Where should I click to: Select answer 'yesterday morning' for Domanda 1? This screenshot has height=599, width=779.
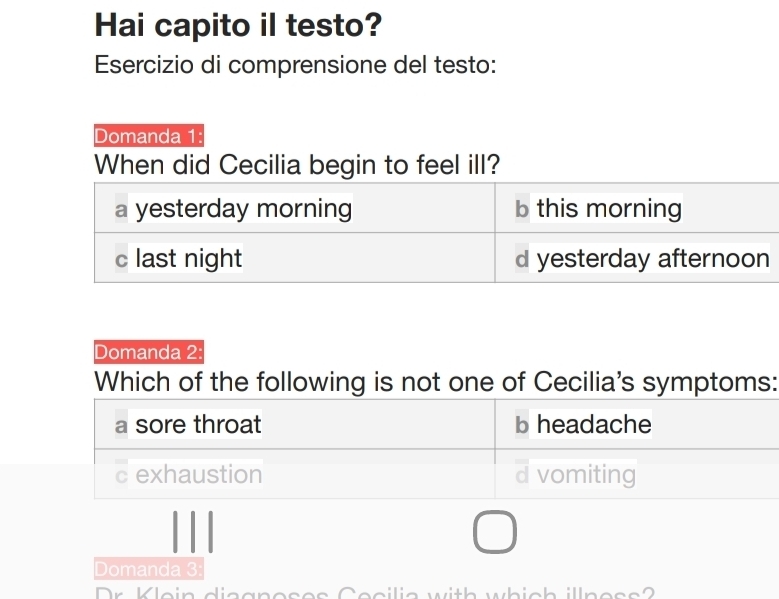(243, 209)
